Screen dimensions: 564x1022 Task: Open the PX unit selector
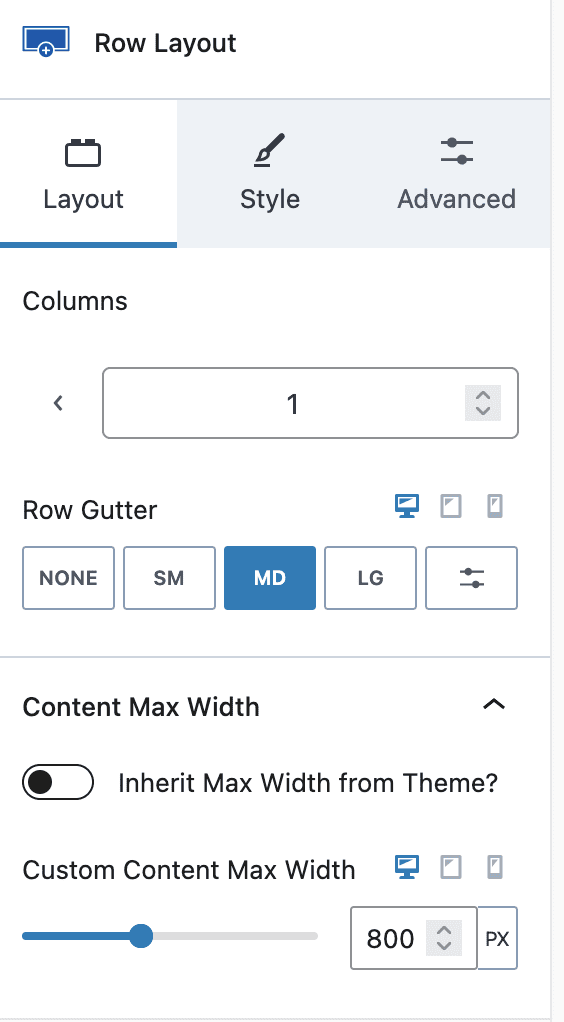tap(497, 938)
